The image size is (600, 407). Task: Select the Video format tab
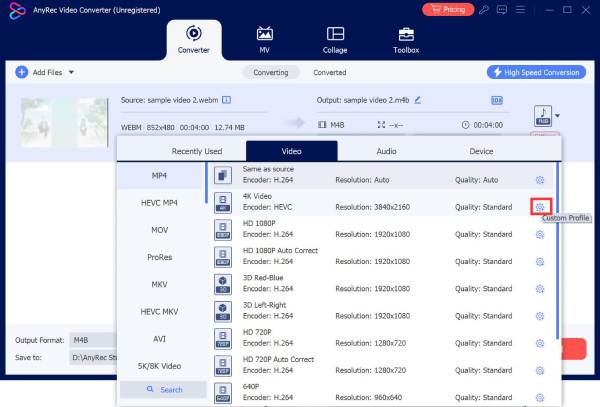[292, 151]
